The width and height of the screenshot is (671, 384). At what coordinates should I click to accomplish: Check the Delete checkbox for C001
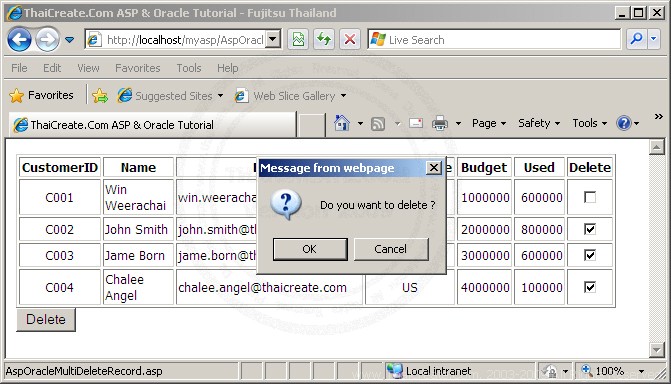click(x=590, y=197)
